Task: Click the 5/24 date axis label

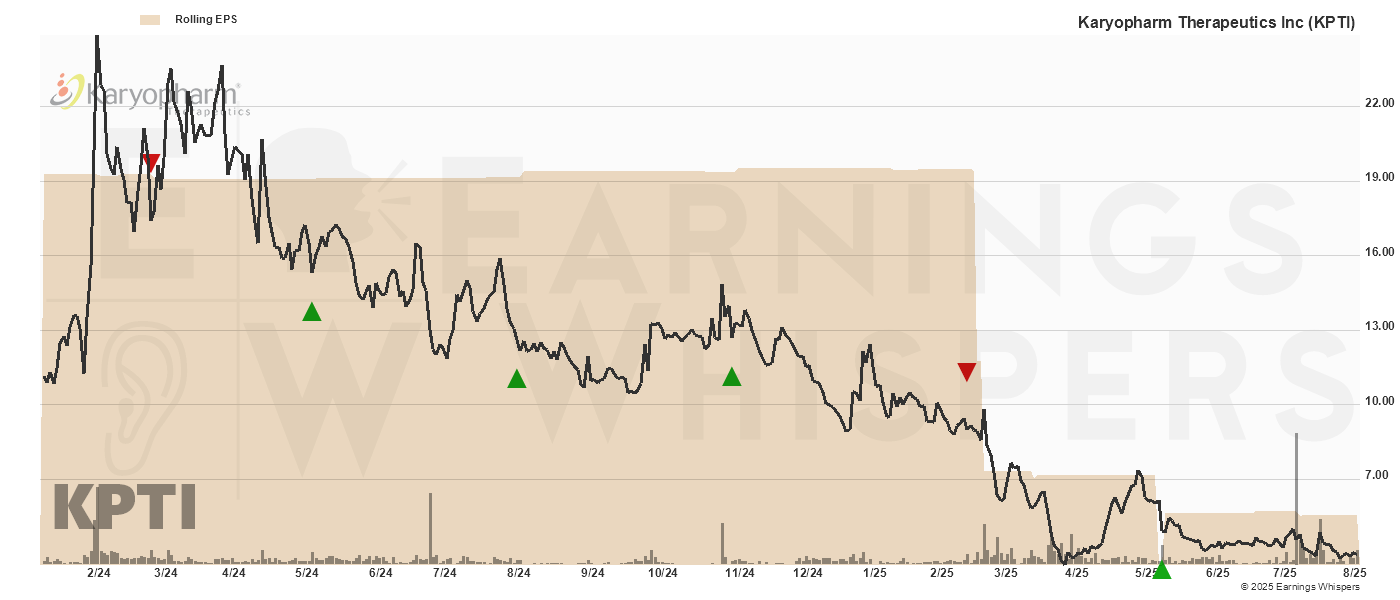Action: point(307,573)
